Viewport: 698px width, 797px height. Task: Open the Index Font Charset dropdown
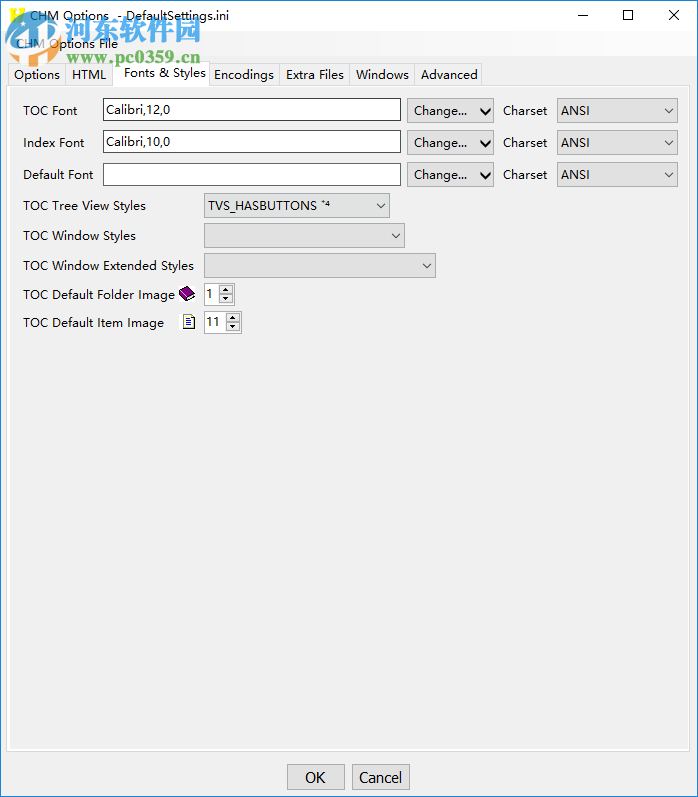click(617, 143)
